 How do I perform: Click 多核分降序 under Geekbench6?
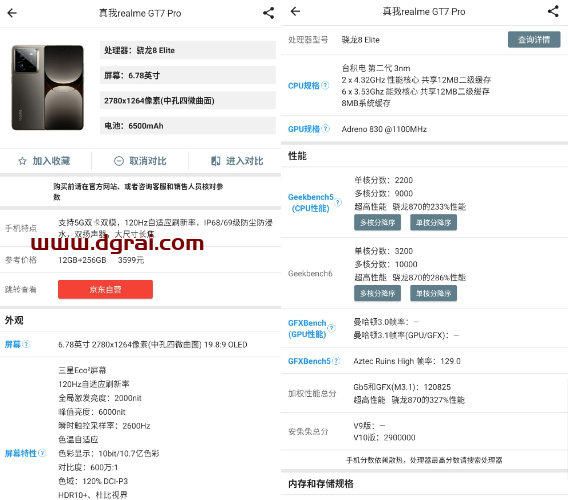point(377,293)
